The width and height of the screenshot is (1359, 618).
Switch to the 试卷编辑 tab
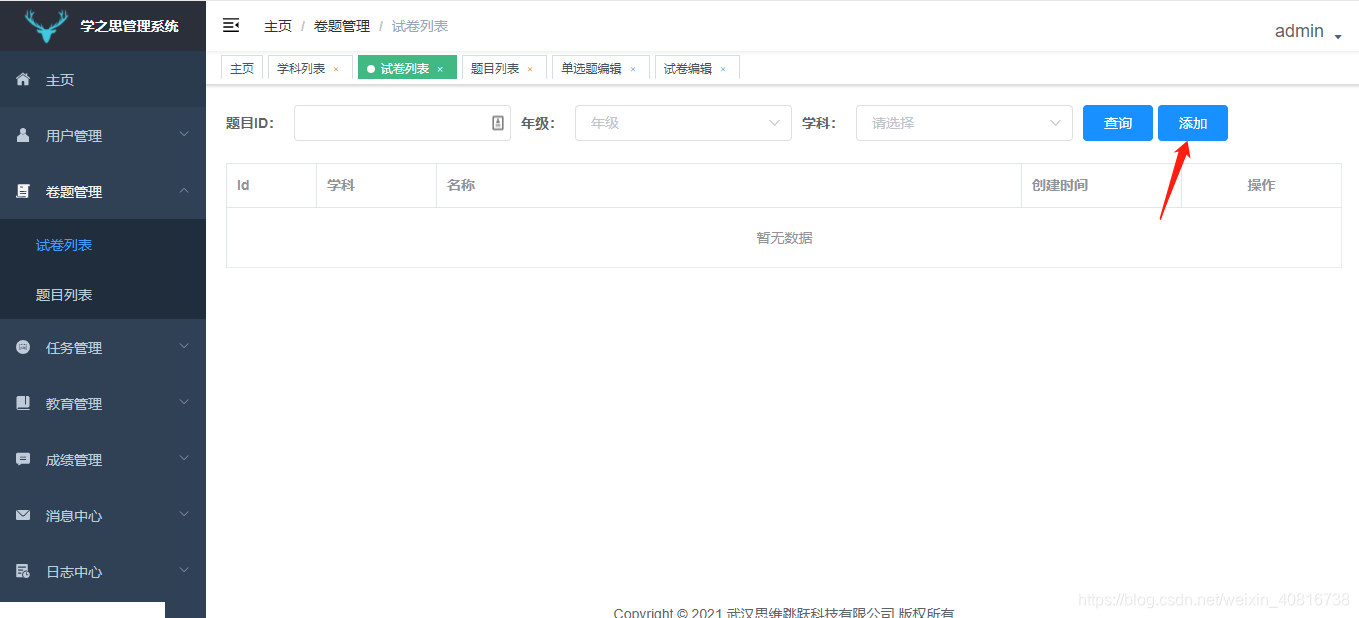click(689, 67)
